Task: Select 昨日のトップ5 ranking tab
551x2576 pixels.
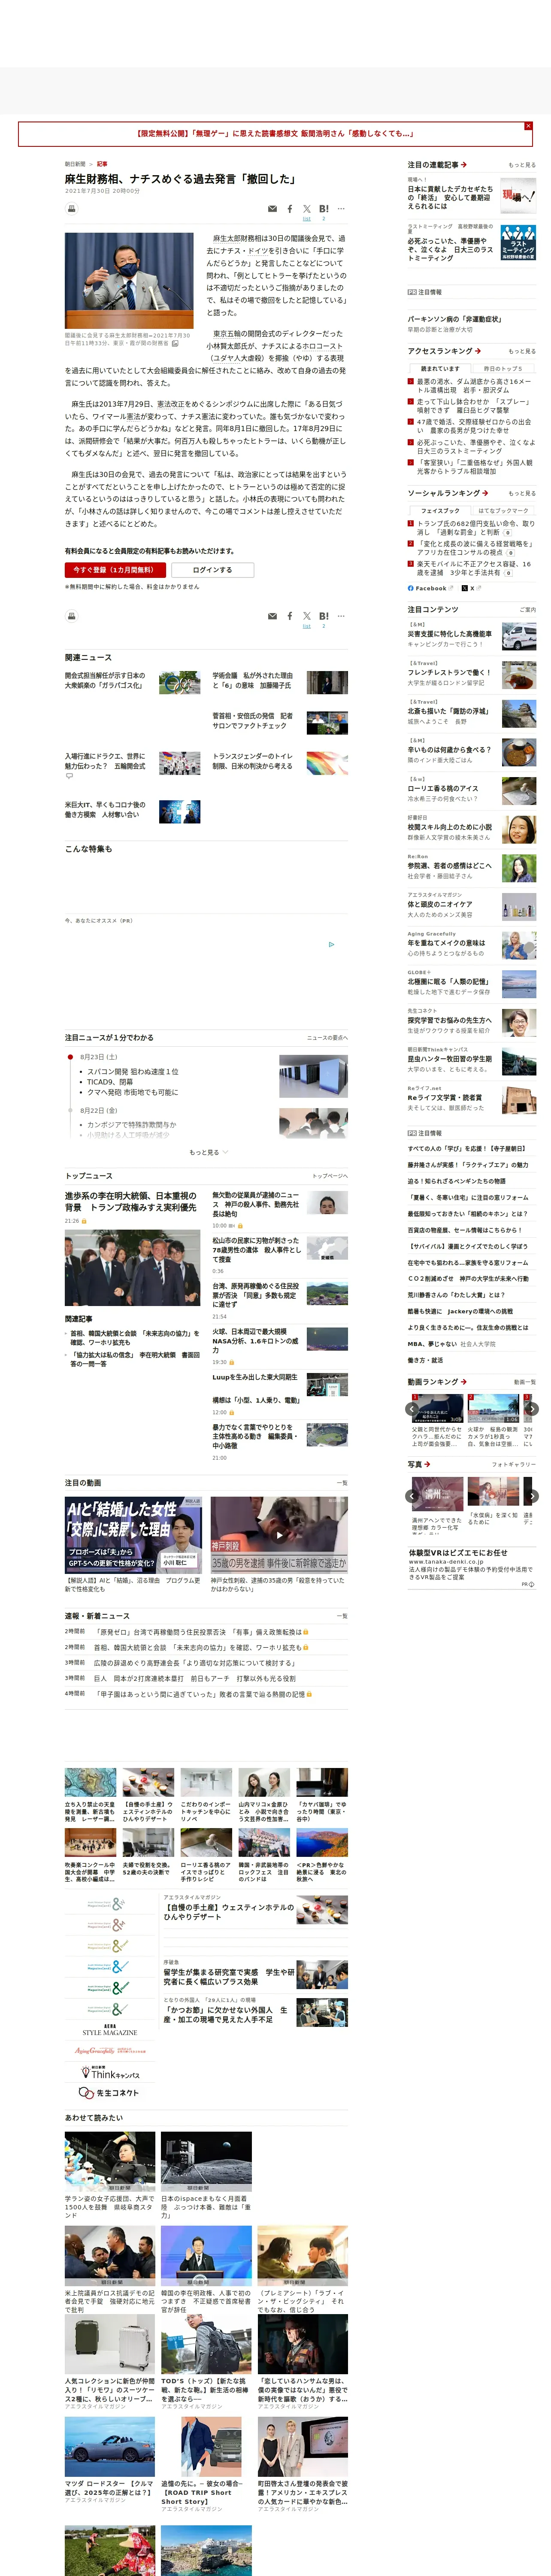Action: pyautogui.click(x=503, y=369)
